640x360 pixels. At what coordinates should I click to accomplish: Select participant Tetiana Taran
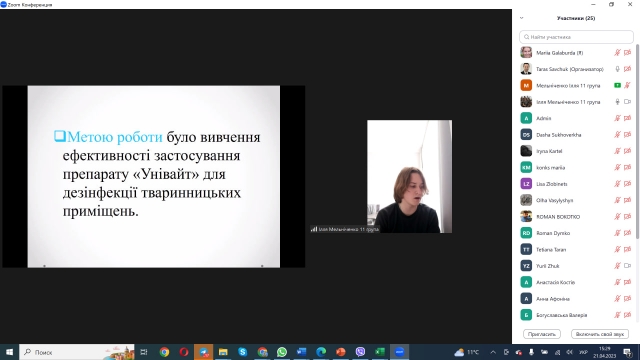[576, 249]
